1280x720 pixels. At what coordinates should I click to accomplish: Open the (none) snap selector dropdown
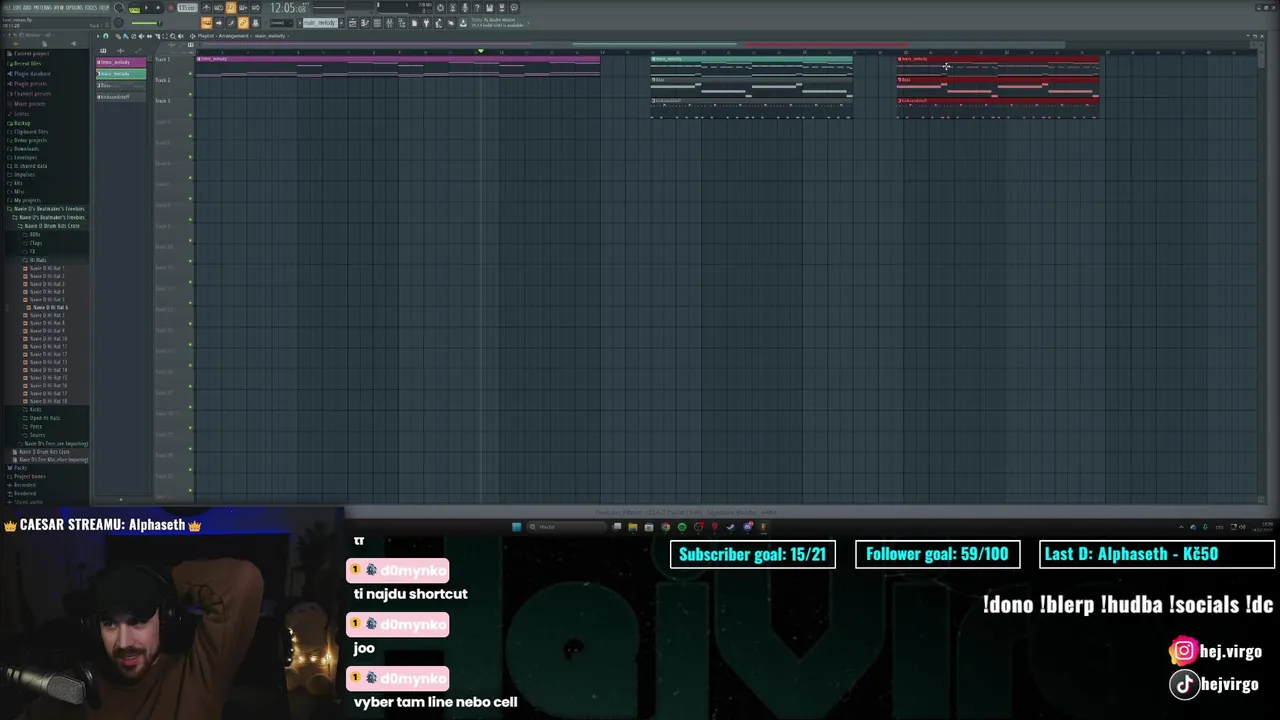point(281,22)
